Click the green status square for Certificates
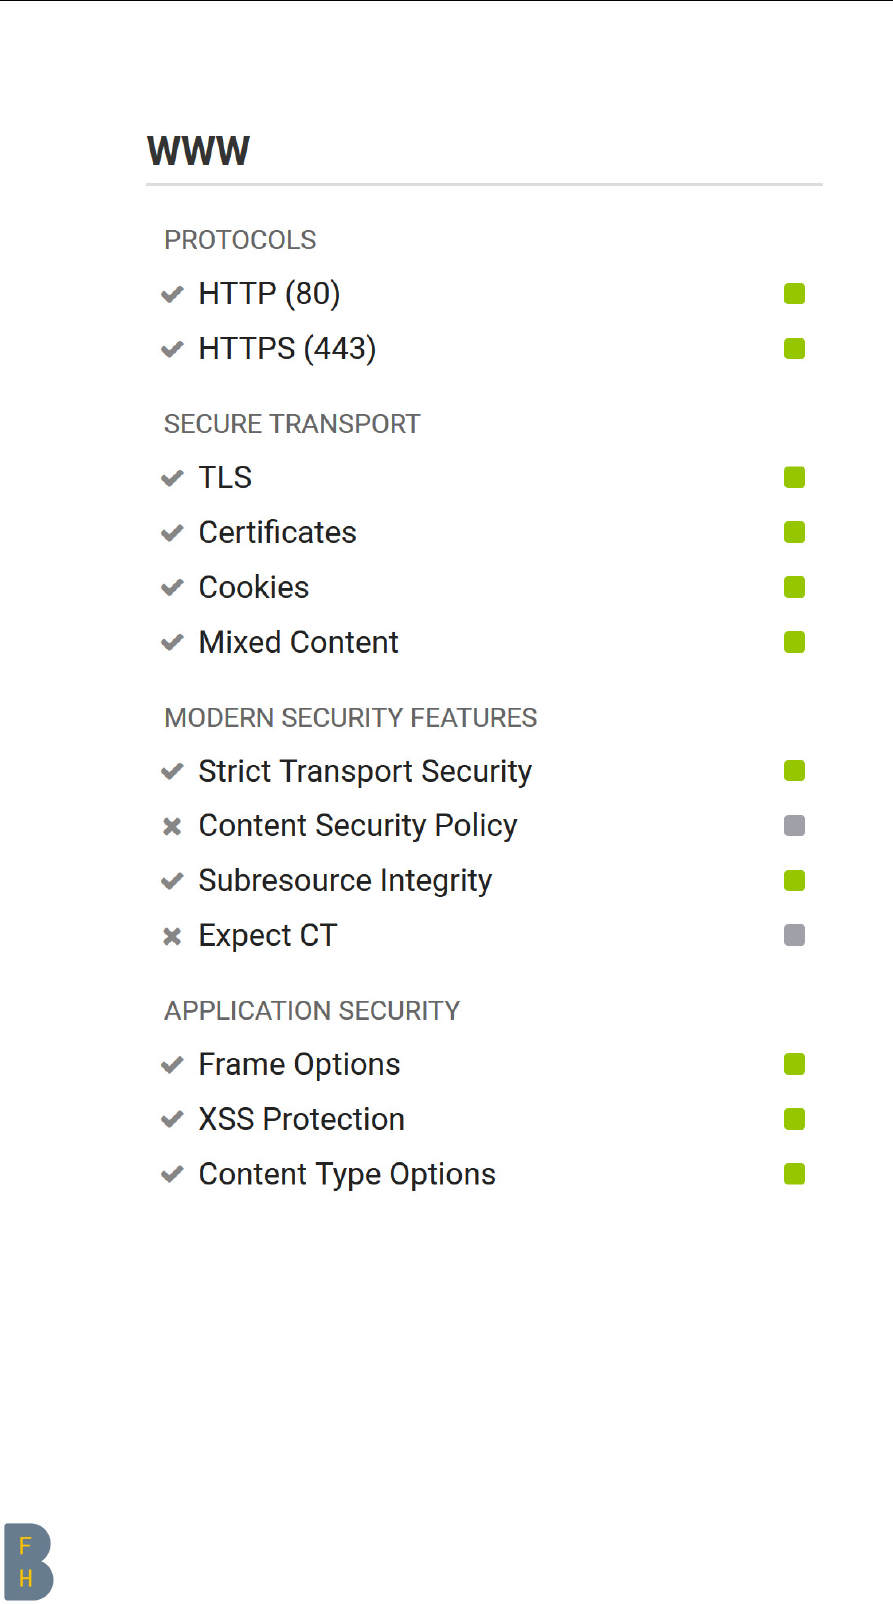893x1604 pixels. (x=795, y=533)
